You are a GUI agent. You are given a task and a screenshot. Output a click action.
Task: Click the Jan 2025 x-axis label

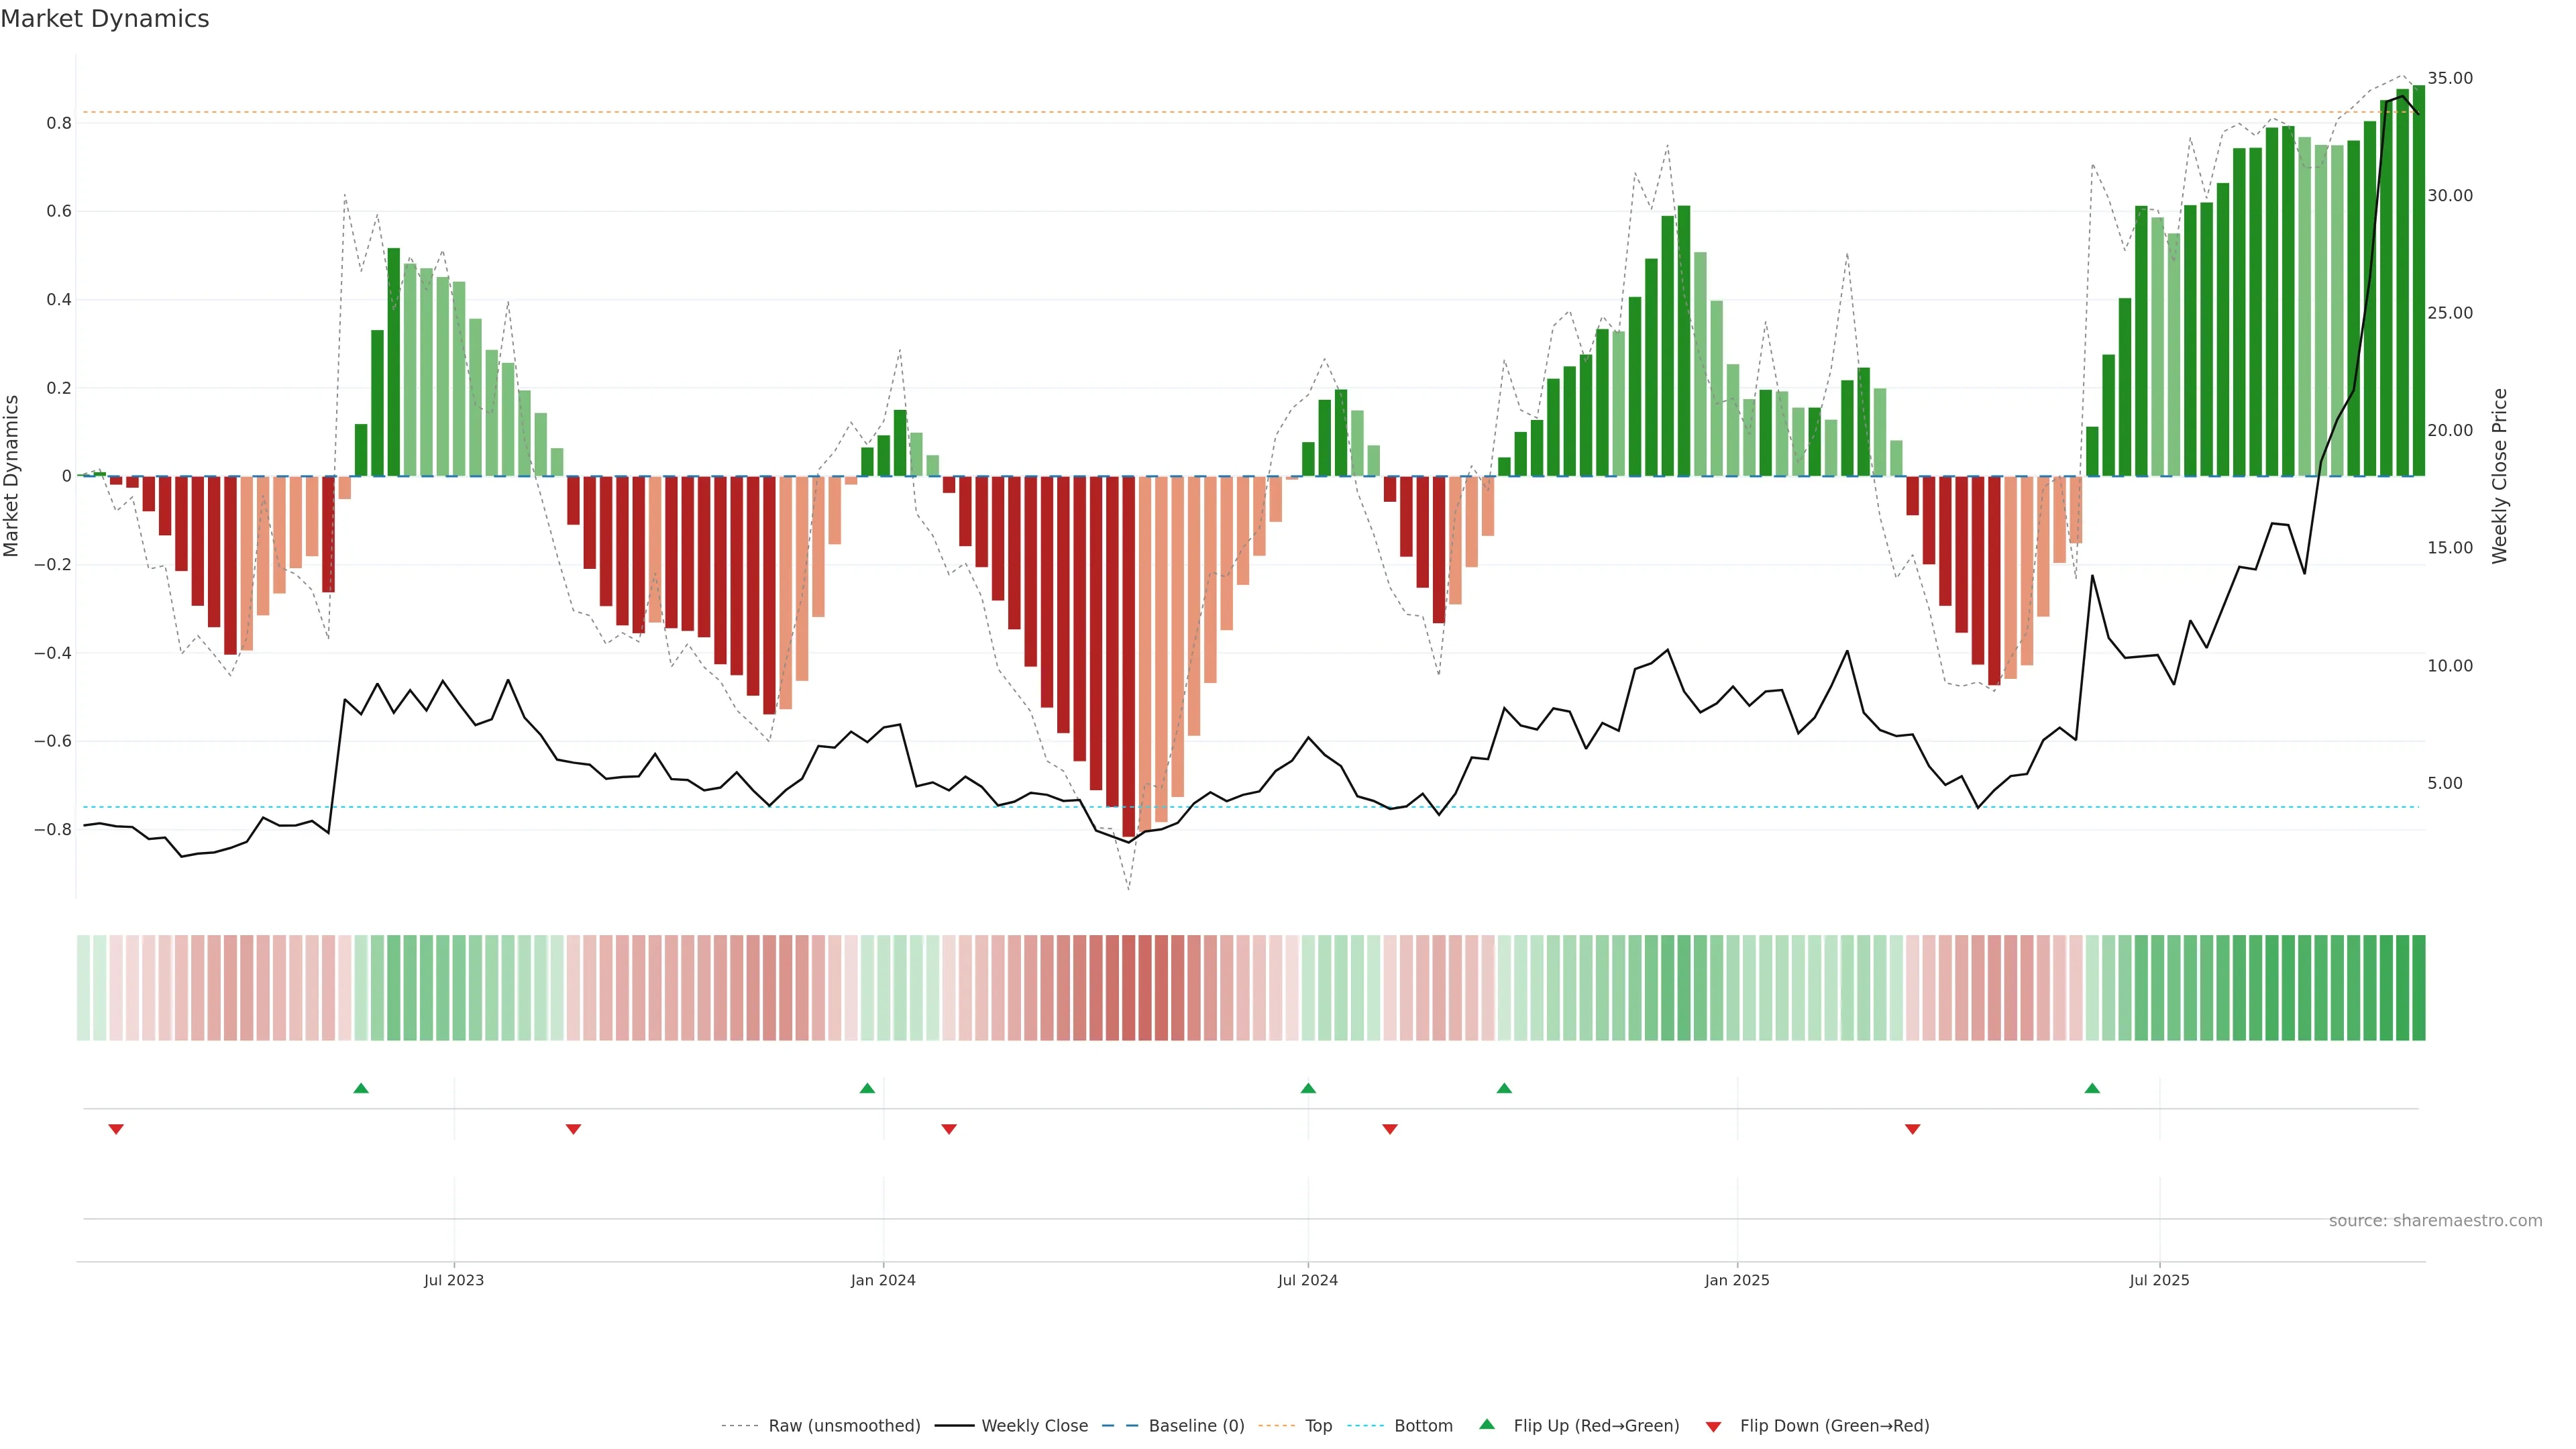click(x=1737, y=1280)
